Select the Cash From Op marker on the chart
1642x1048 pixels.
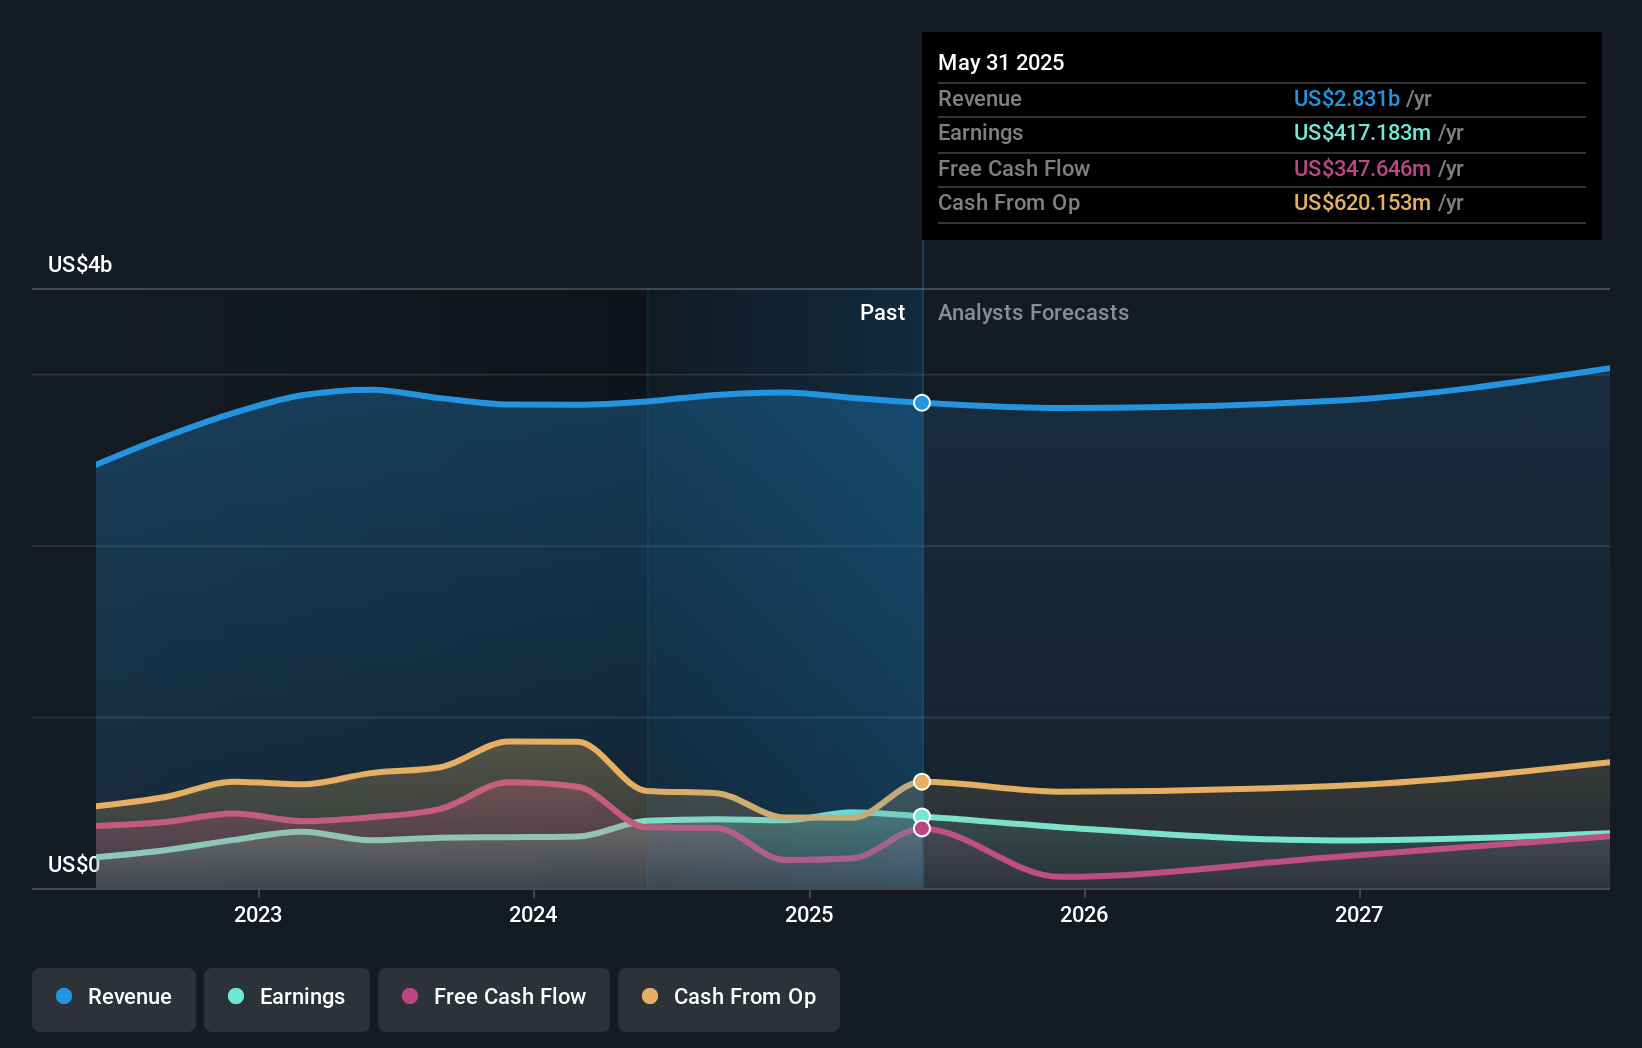922,781
